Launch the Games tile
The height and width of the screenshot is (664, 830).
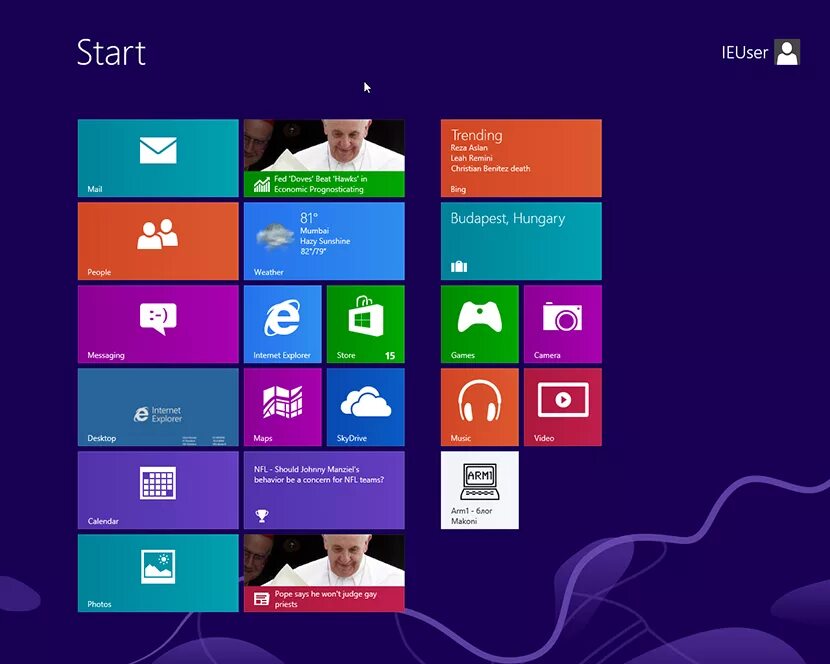click(x=480, y=324)
